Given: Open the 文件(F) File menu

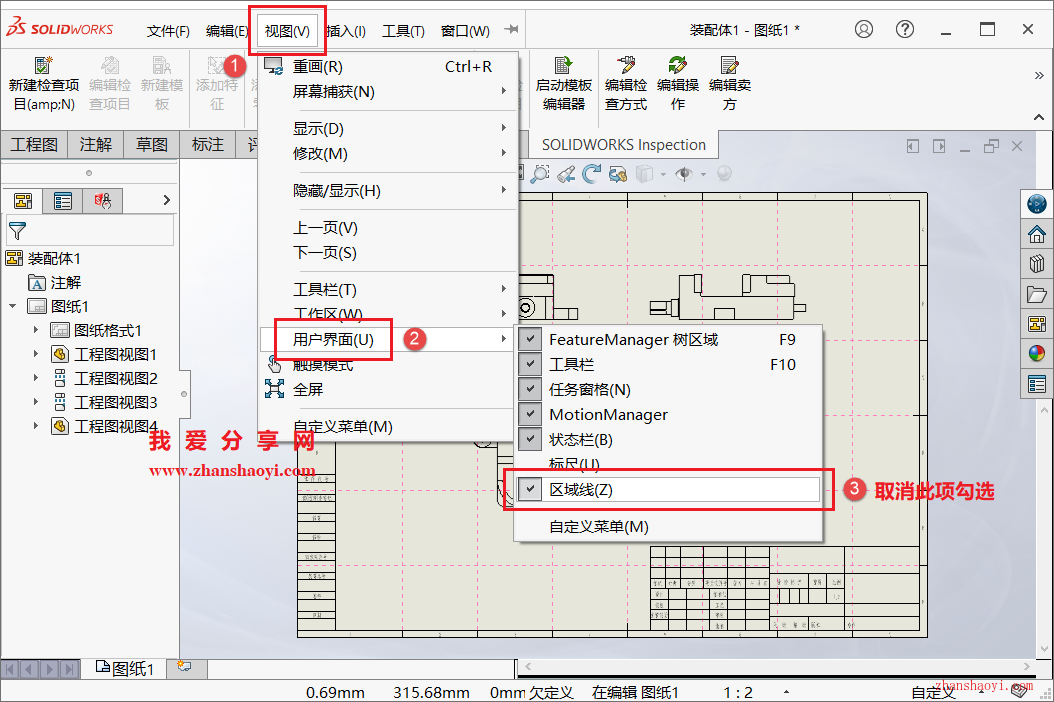Looking at the screenshot, I should pyautogui.click(x=168, y=31).
